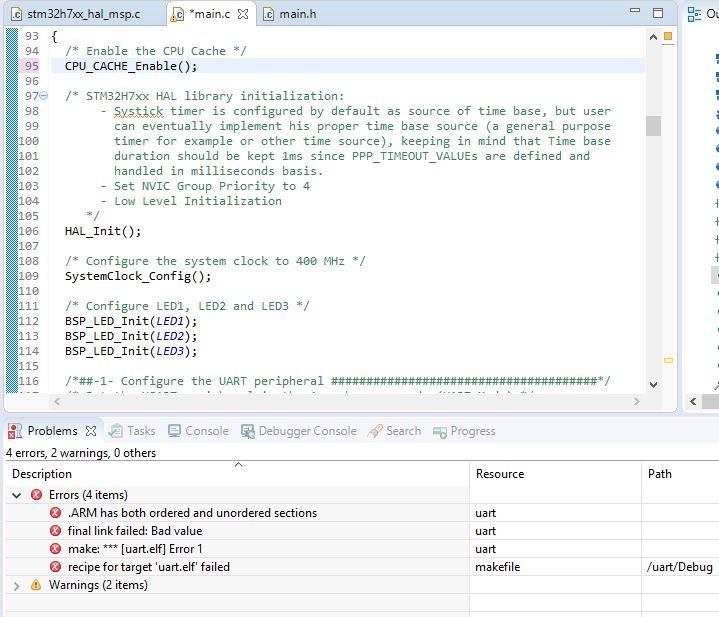
Task: Open the Debugger Console tab
Action: coord(299,431)
